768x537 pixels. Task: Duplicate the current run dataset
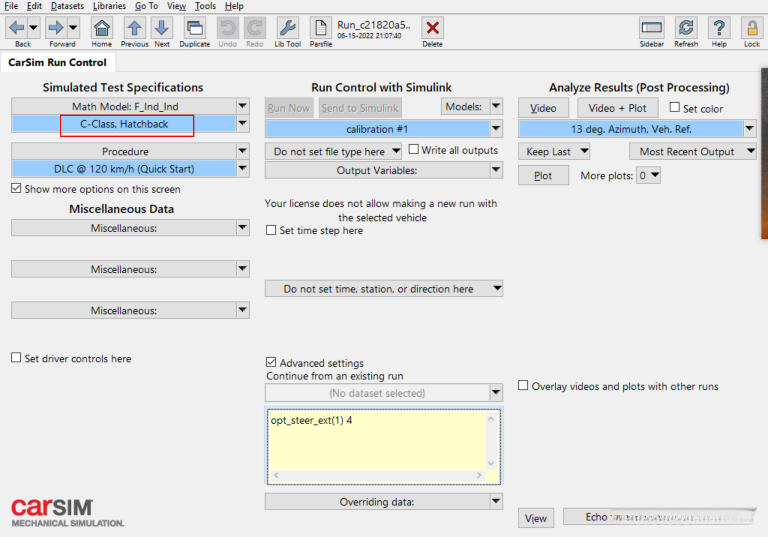click(x=194, y=28)
